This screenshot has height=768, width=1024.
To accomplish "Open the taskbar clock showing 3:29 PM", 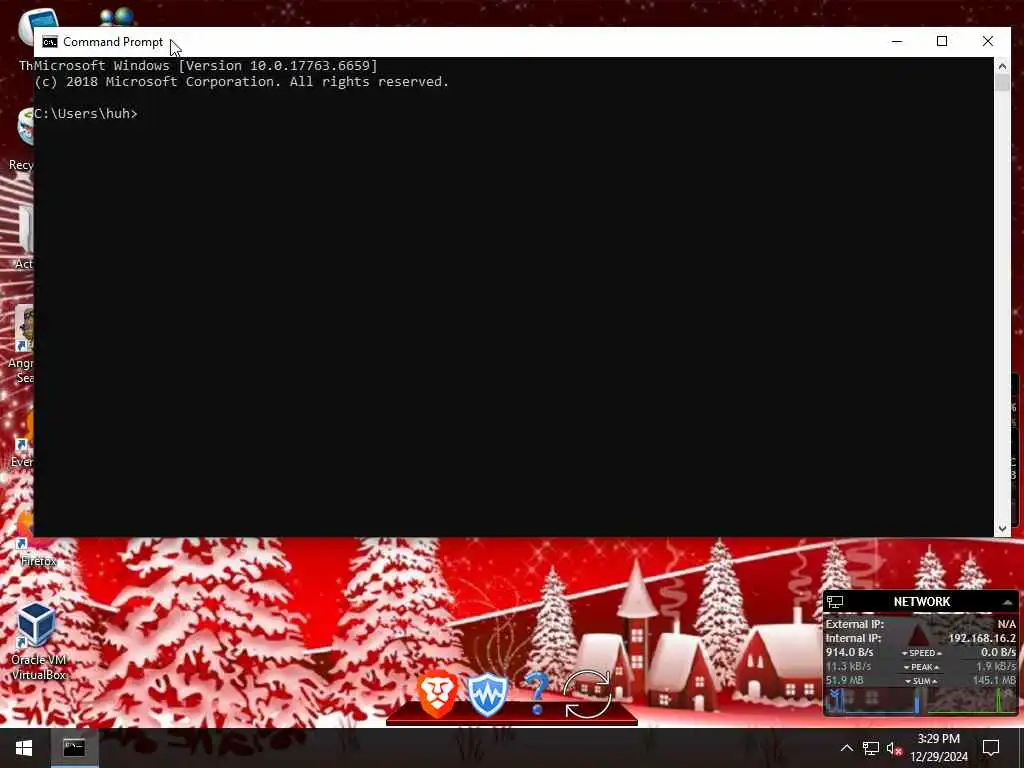I will click(x=938, y=748).
